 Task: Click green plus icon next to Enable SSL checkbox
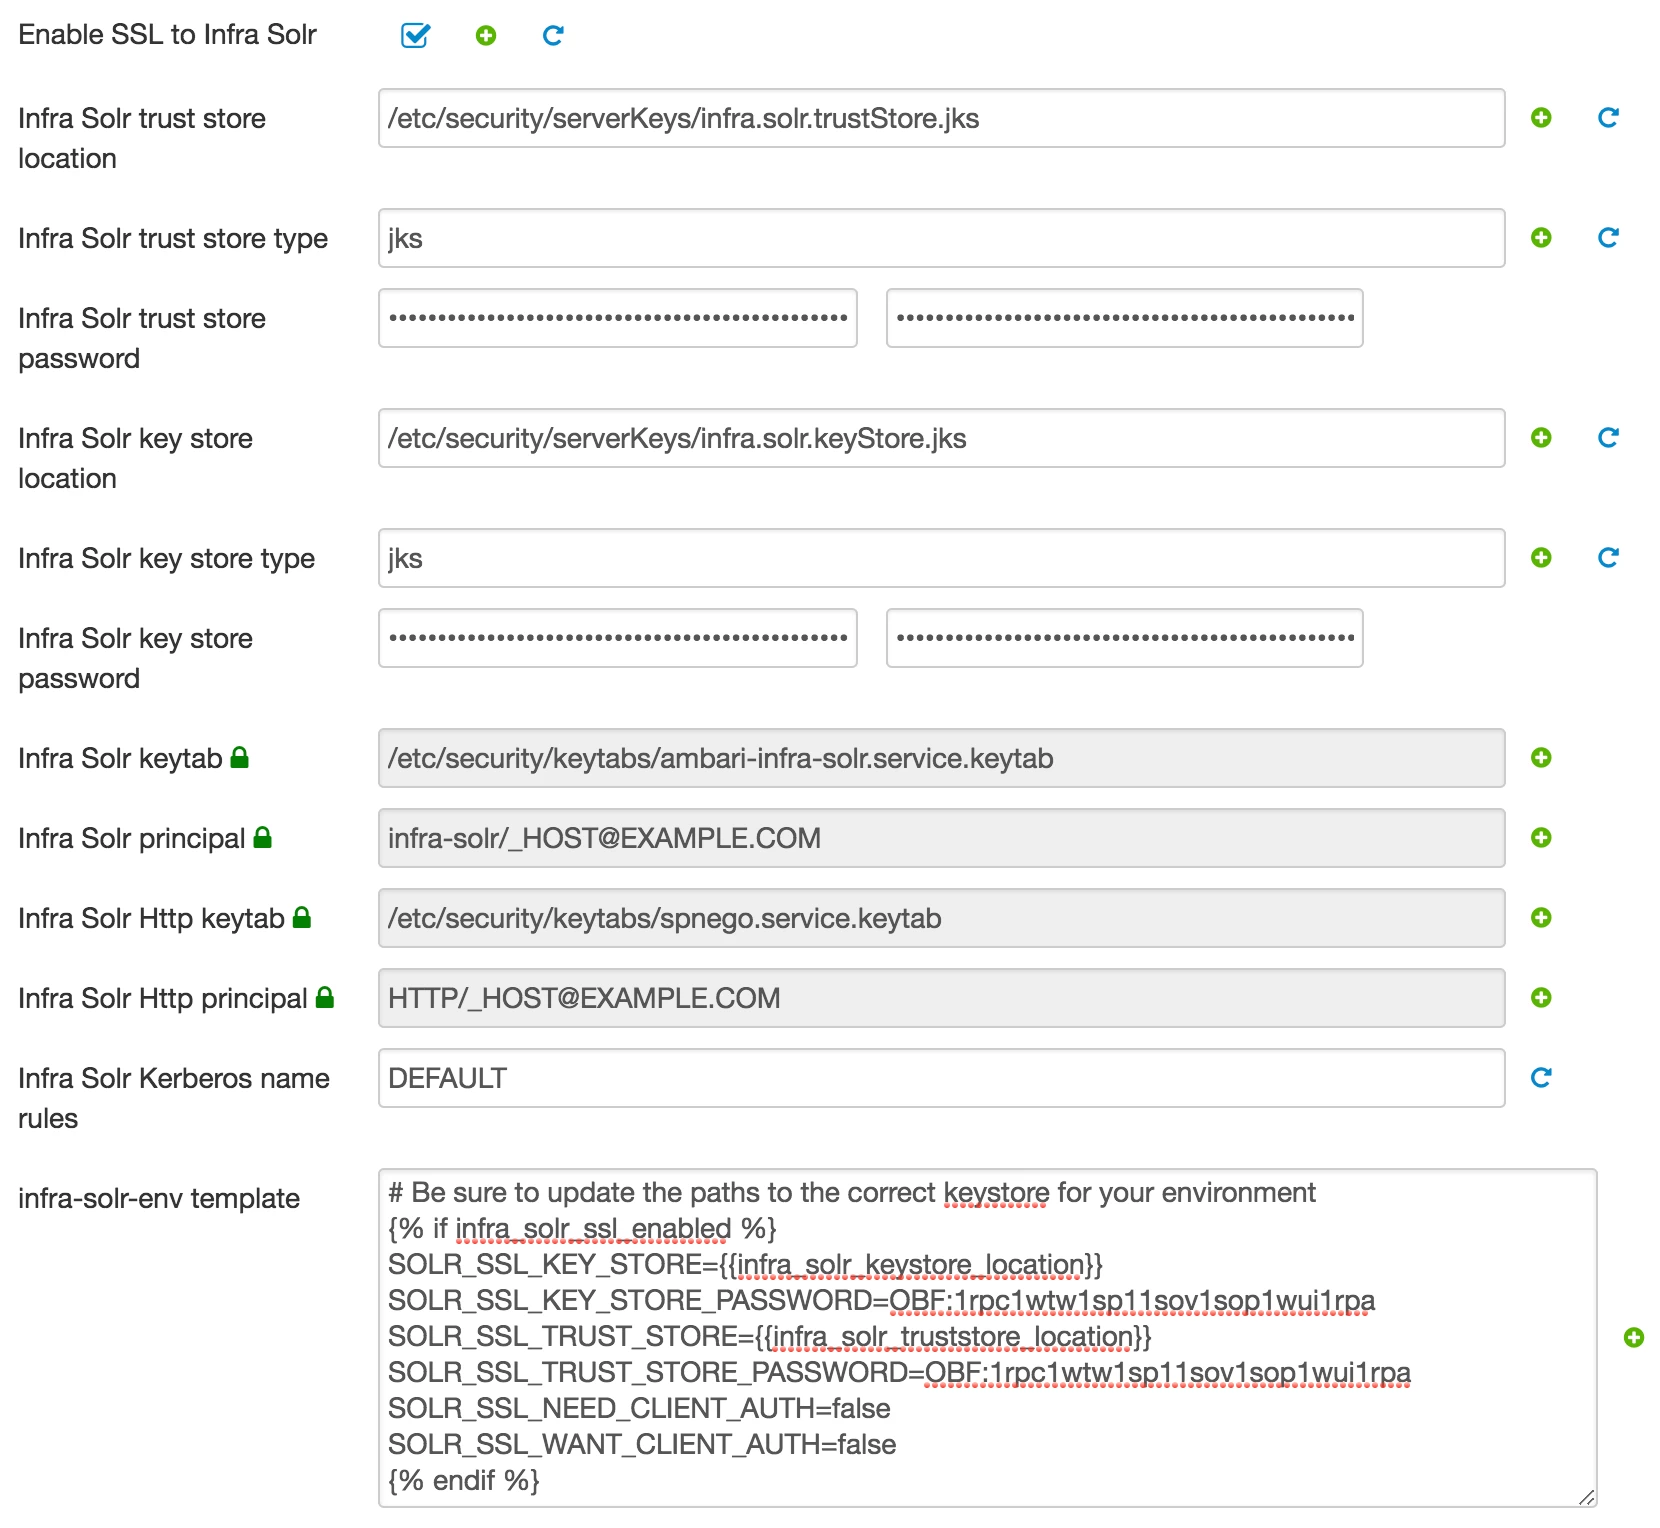coord(486,36)
